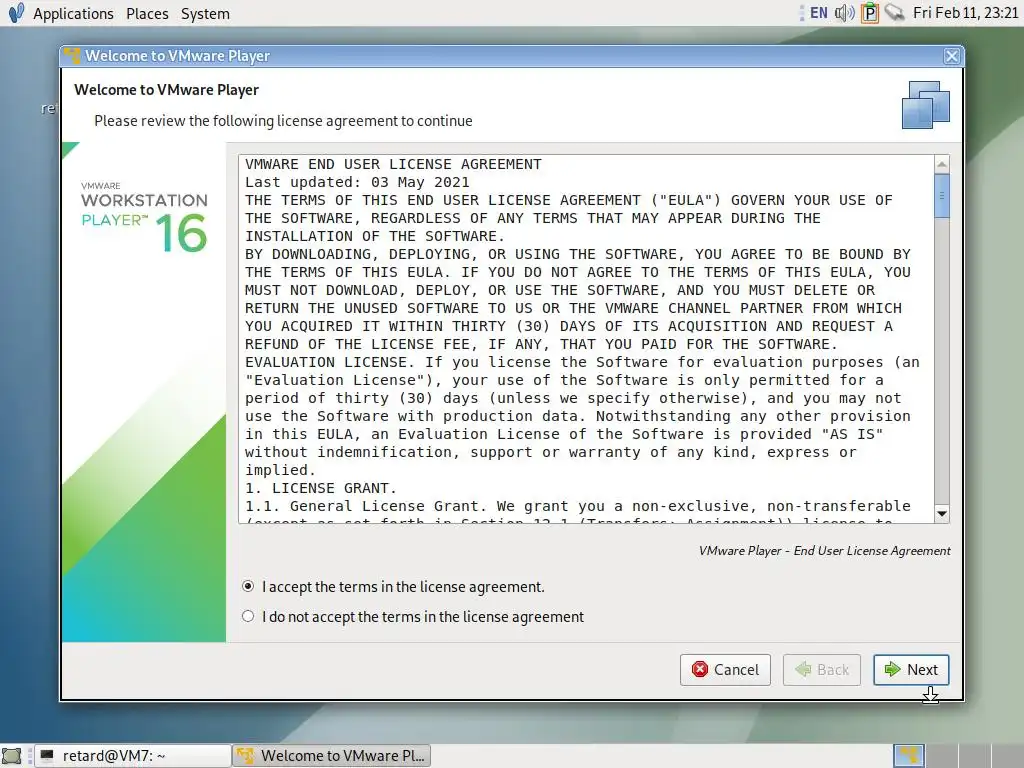Click the P tray icon in top panel
The image size is (1024, 768).
coord(870,12)
